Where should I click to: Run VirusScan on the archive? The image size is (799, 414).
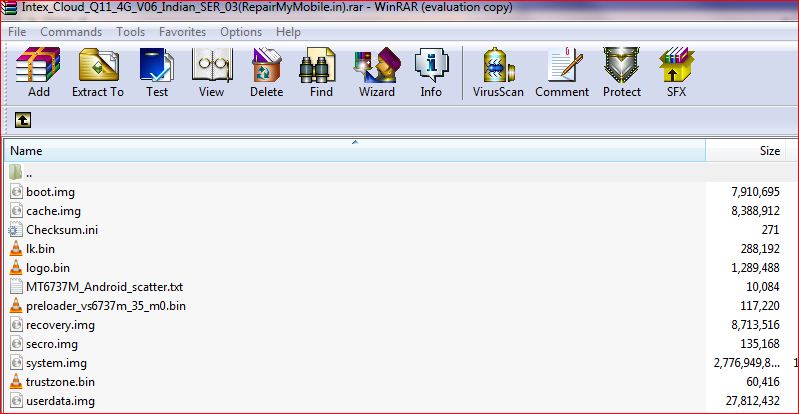point(498,73)
